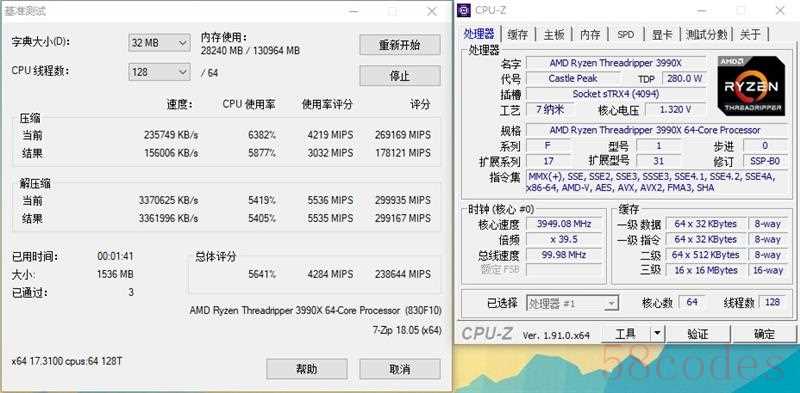
Task: Click the 帮助 button
Action: 307,369
